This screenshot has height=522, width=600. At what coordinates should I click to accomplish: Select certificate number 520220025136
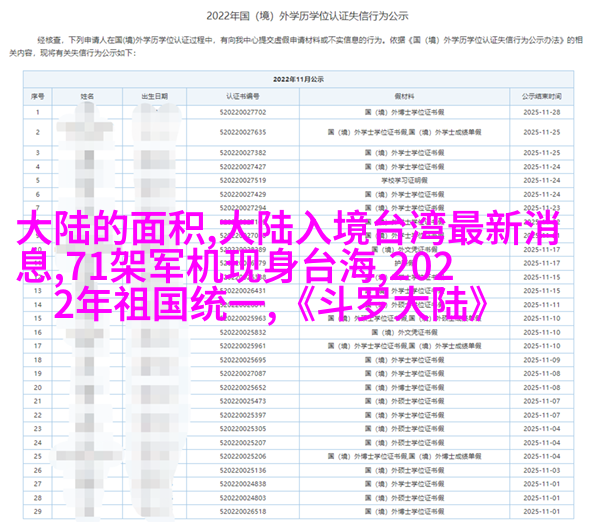tap(243, 470)
